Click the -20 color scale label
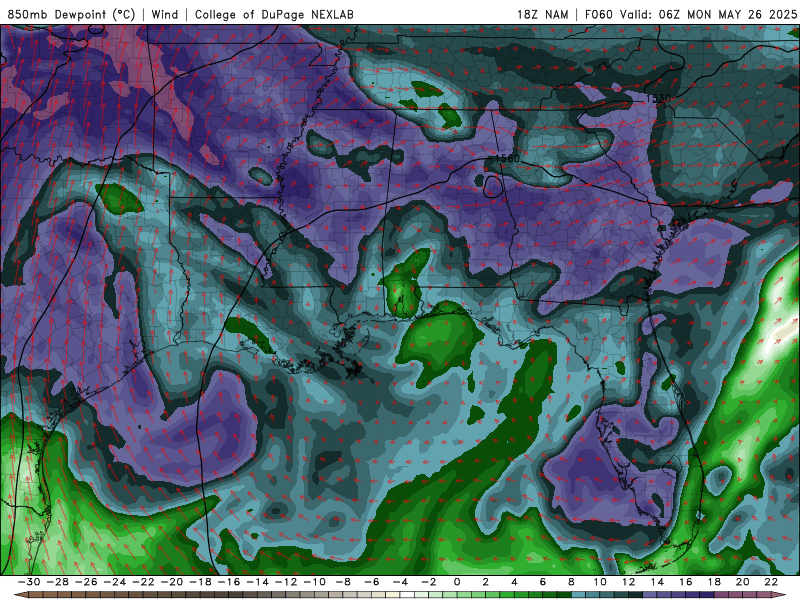This screenshot has height=600, width=800. (x=171, y=582)
